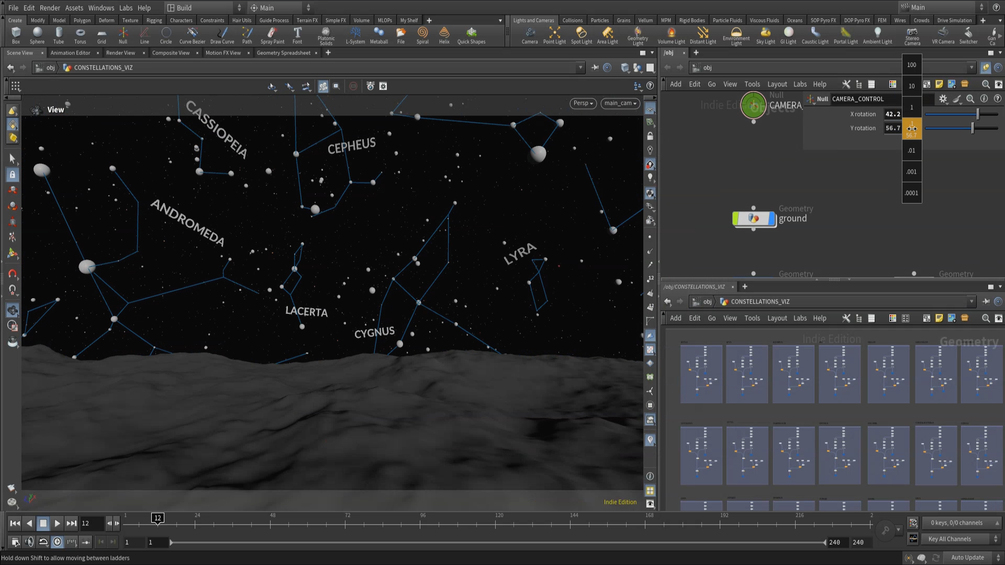This screenshot has width=1005, height=565.
Task: Jump to first frame
Action: (15, 523)
